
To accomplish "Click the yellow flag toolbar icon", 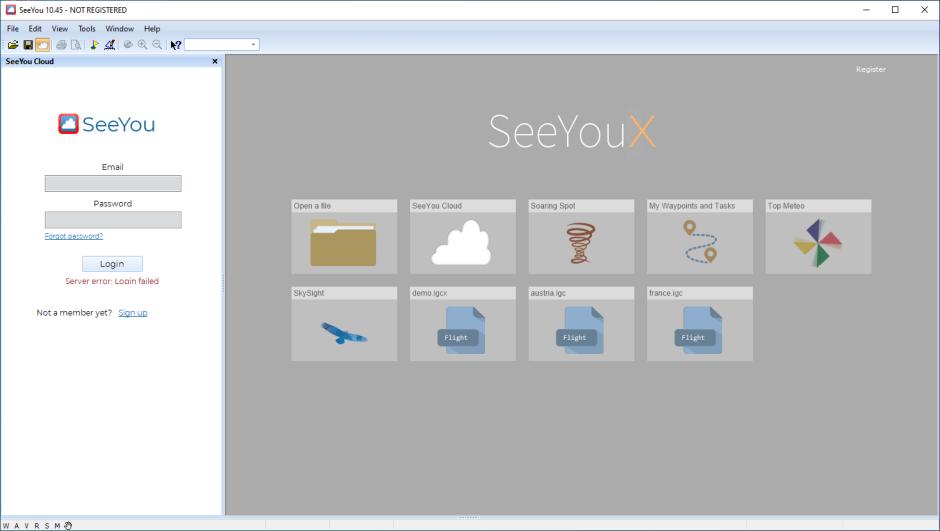I will tap(94, 45).
